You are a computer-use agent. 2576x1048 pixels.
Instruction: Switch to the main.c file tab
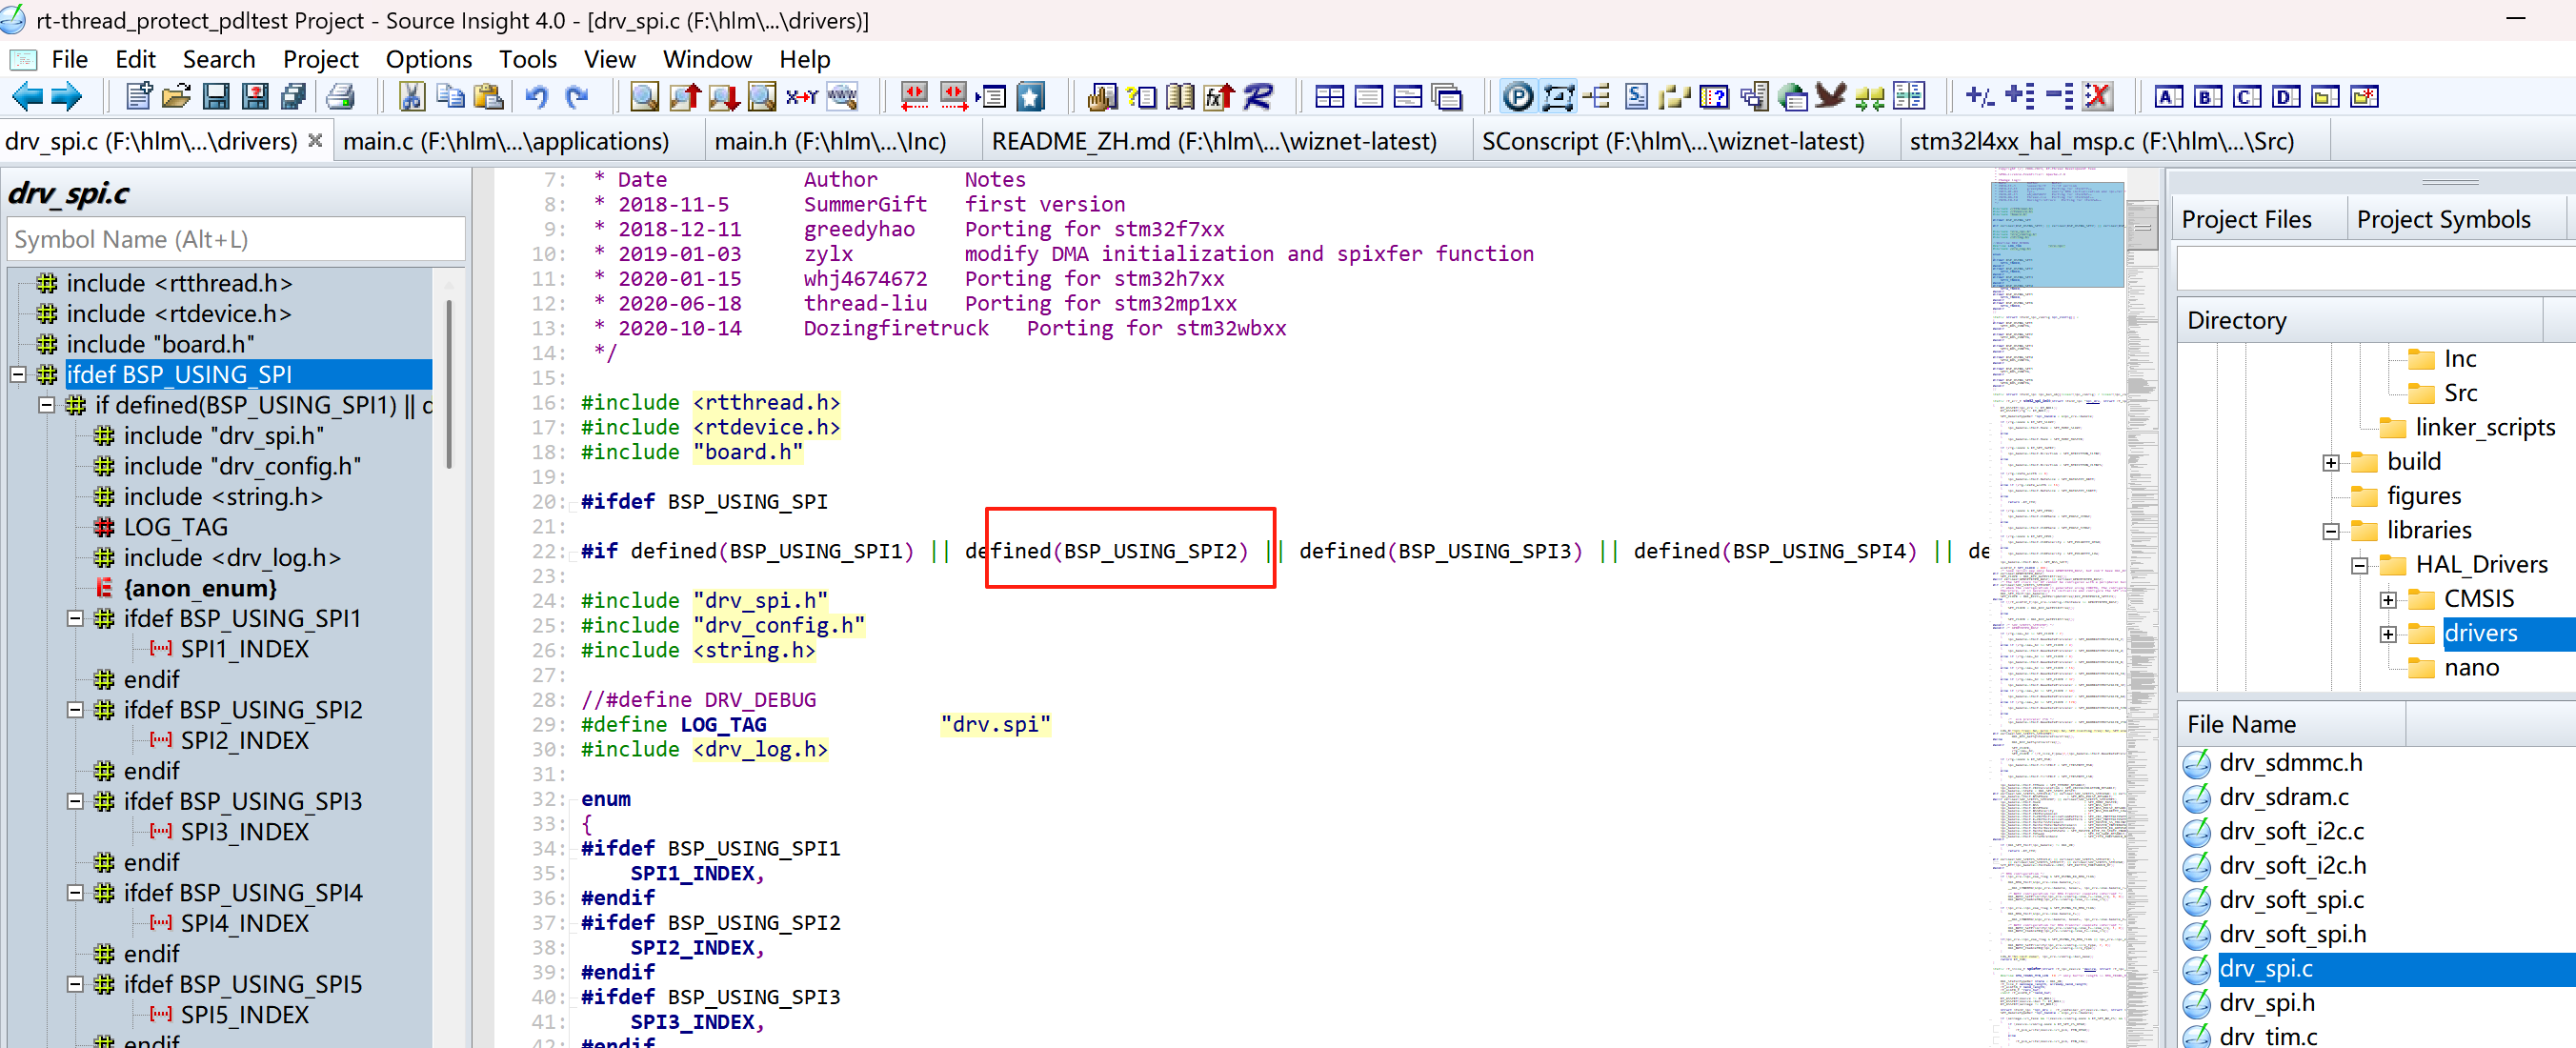point(505,141)
